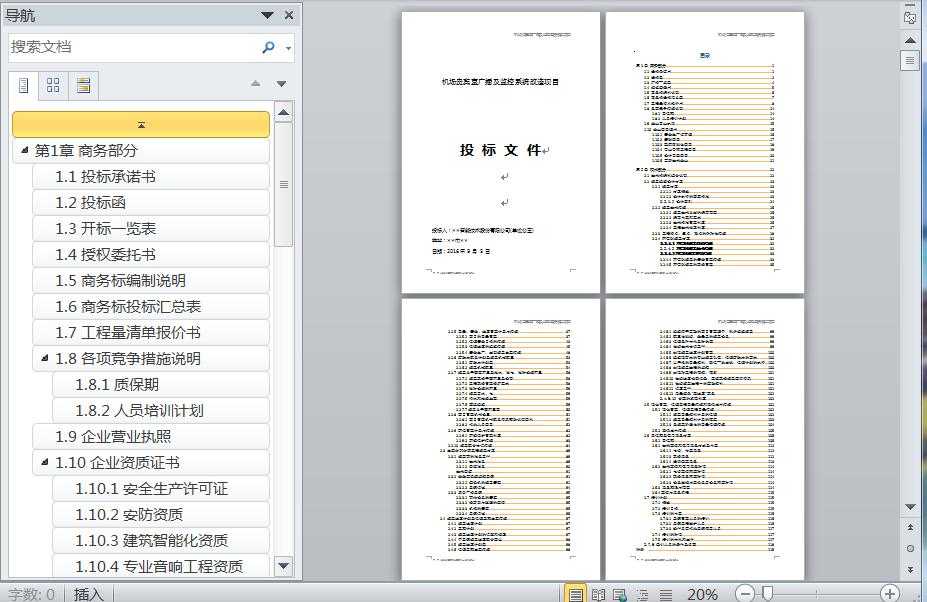Switch to the page thumbnails browse tab
927x602 pixels.
(x=53, y=85)
